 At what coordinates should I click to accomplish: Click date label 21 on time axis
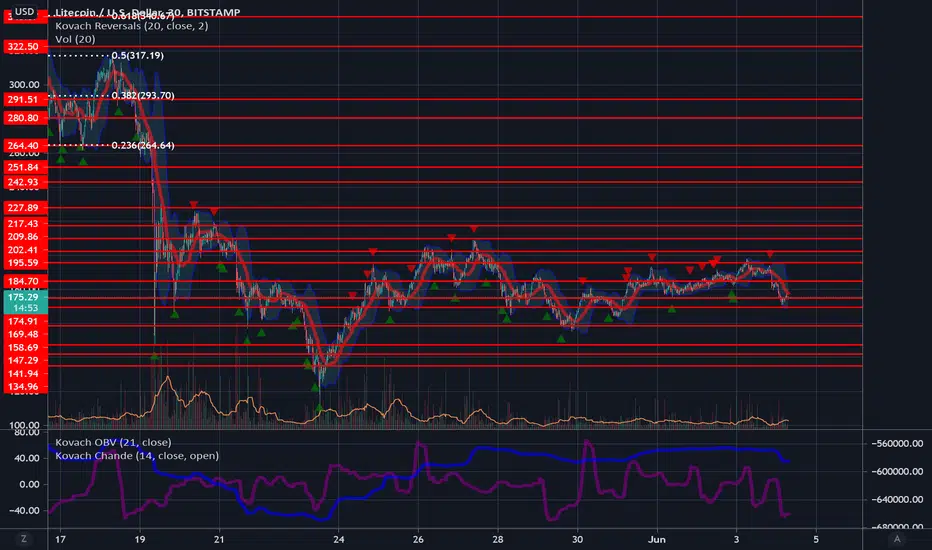(x=219, y=539)
